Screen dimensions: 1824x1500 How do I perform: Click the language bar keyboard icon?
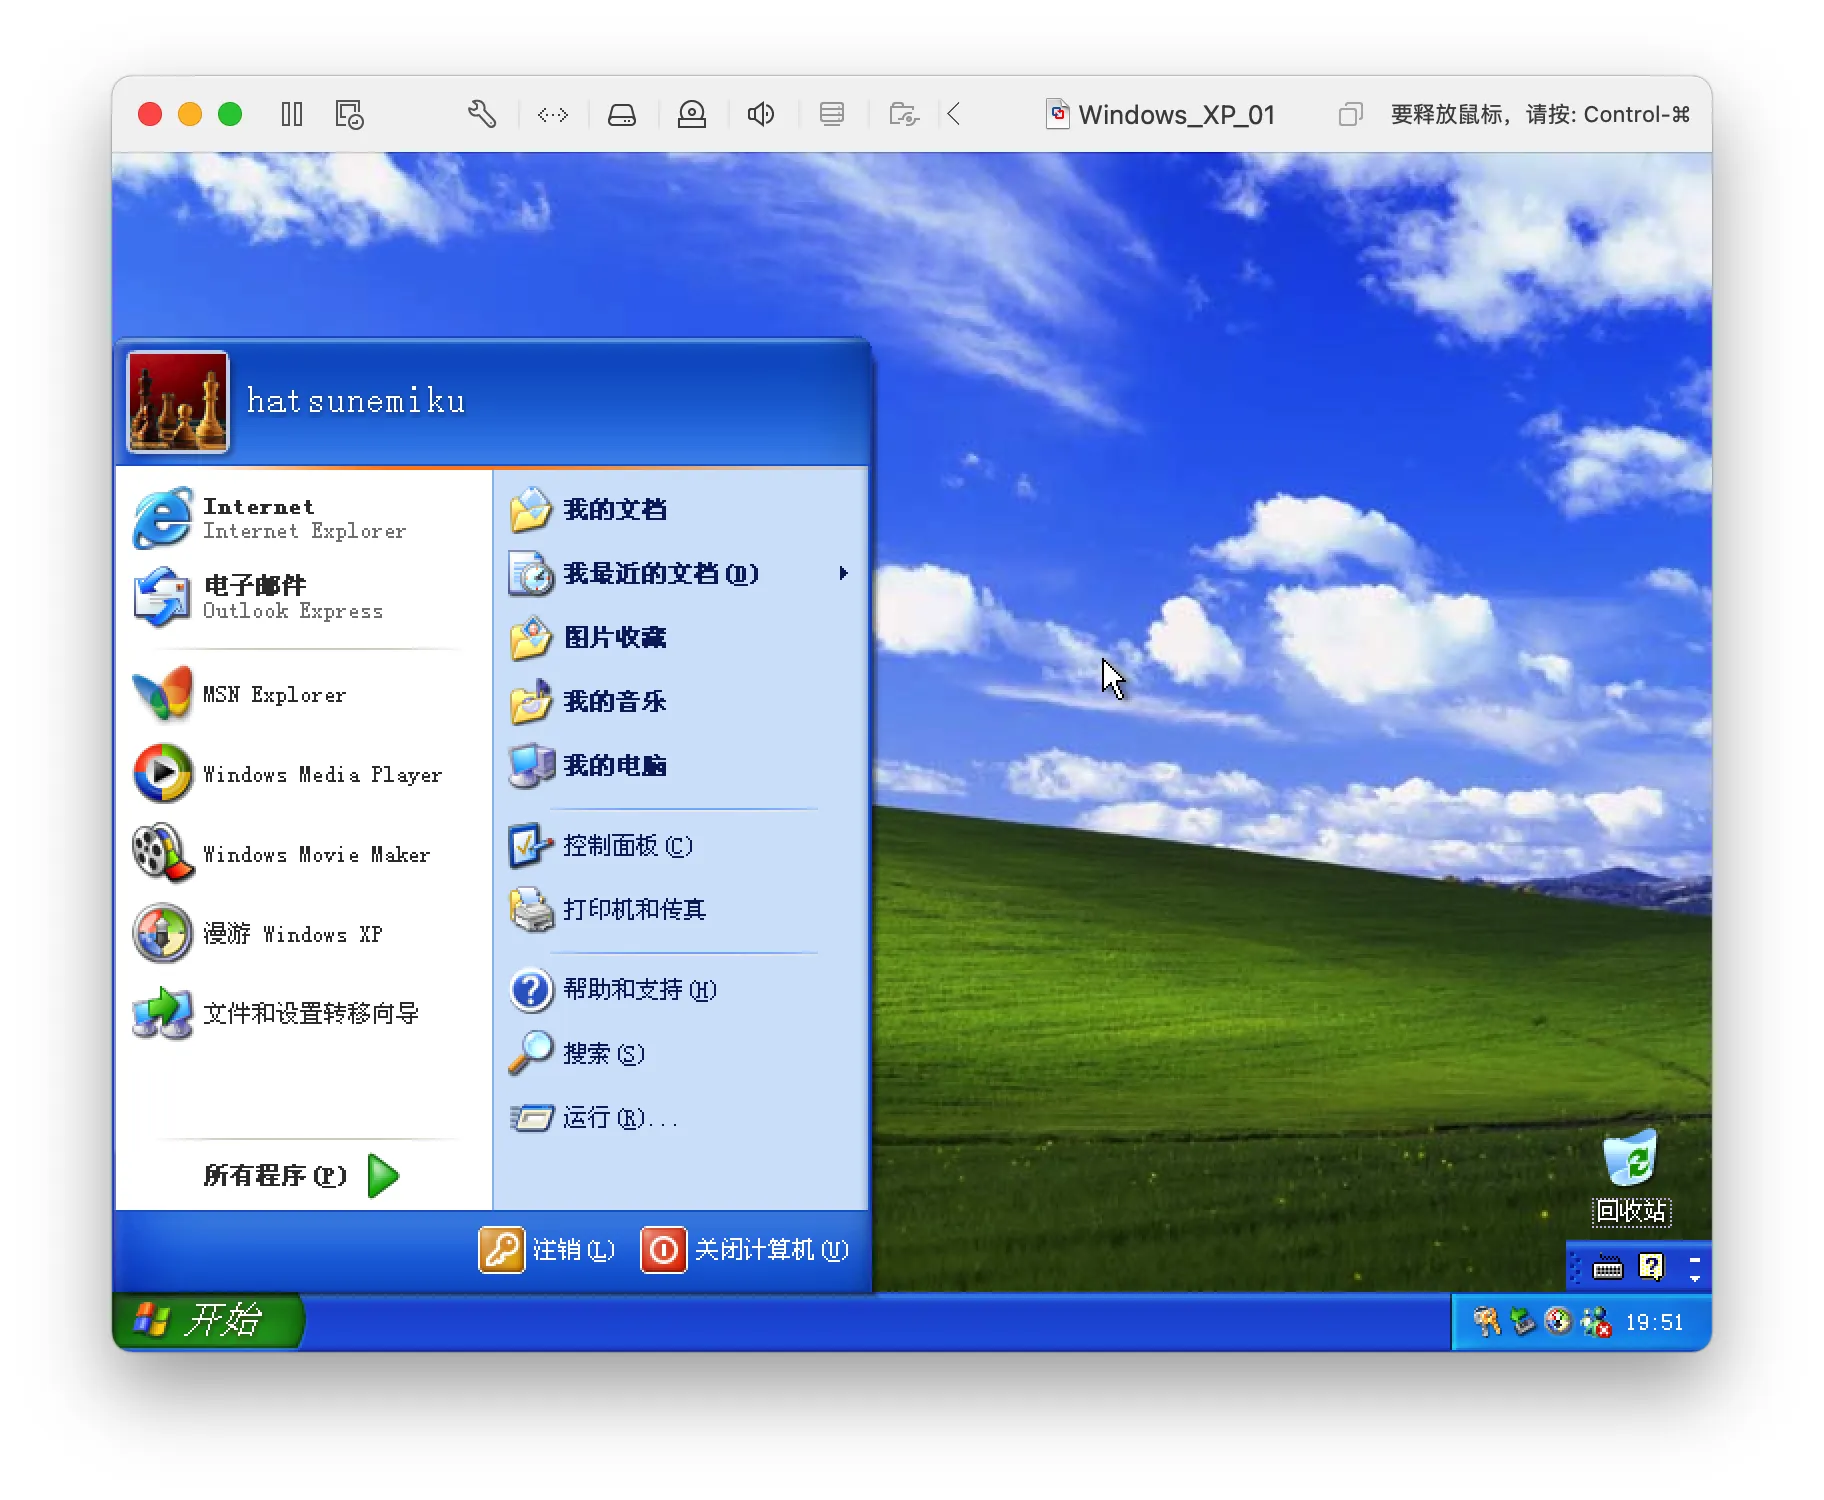coord(1607,1268)
